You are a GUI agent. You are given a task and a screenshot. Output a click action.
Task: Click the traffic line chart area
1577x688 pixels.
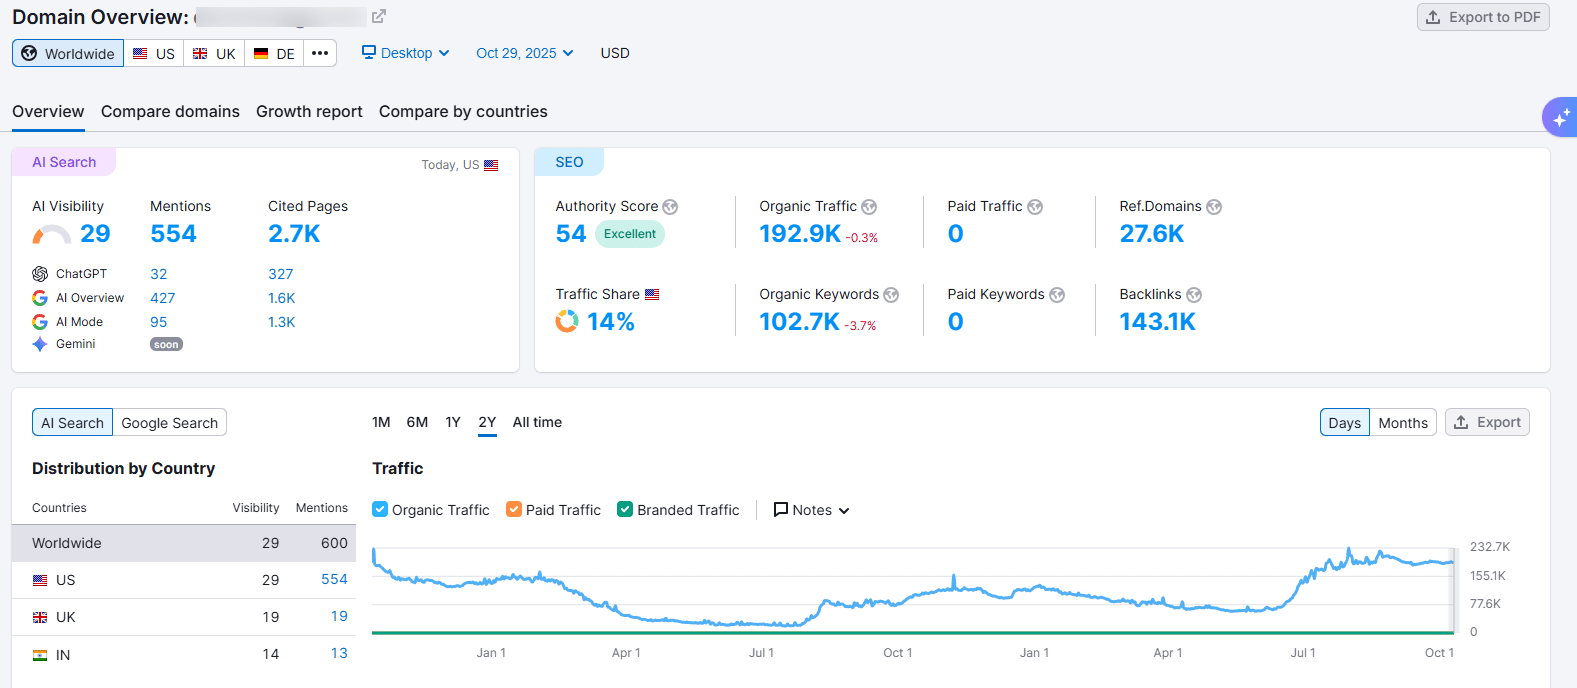tap(913, 590)
